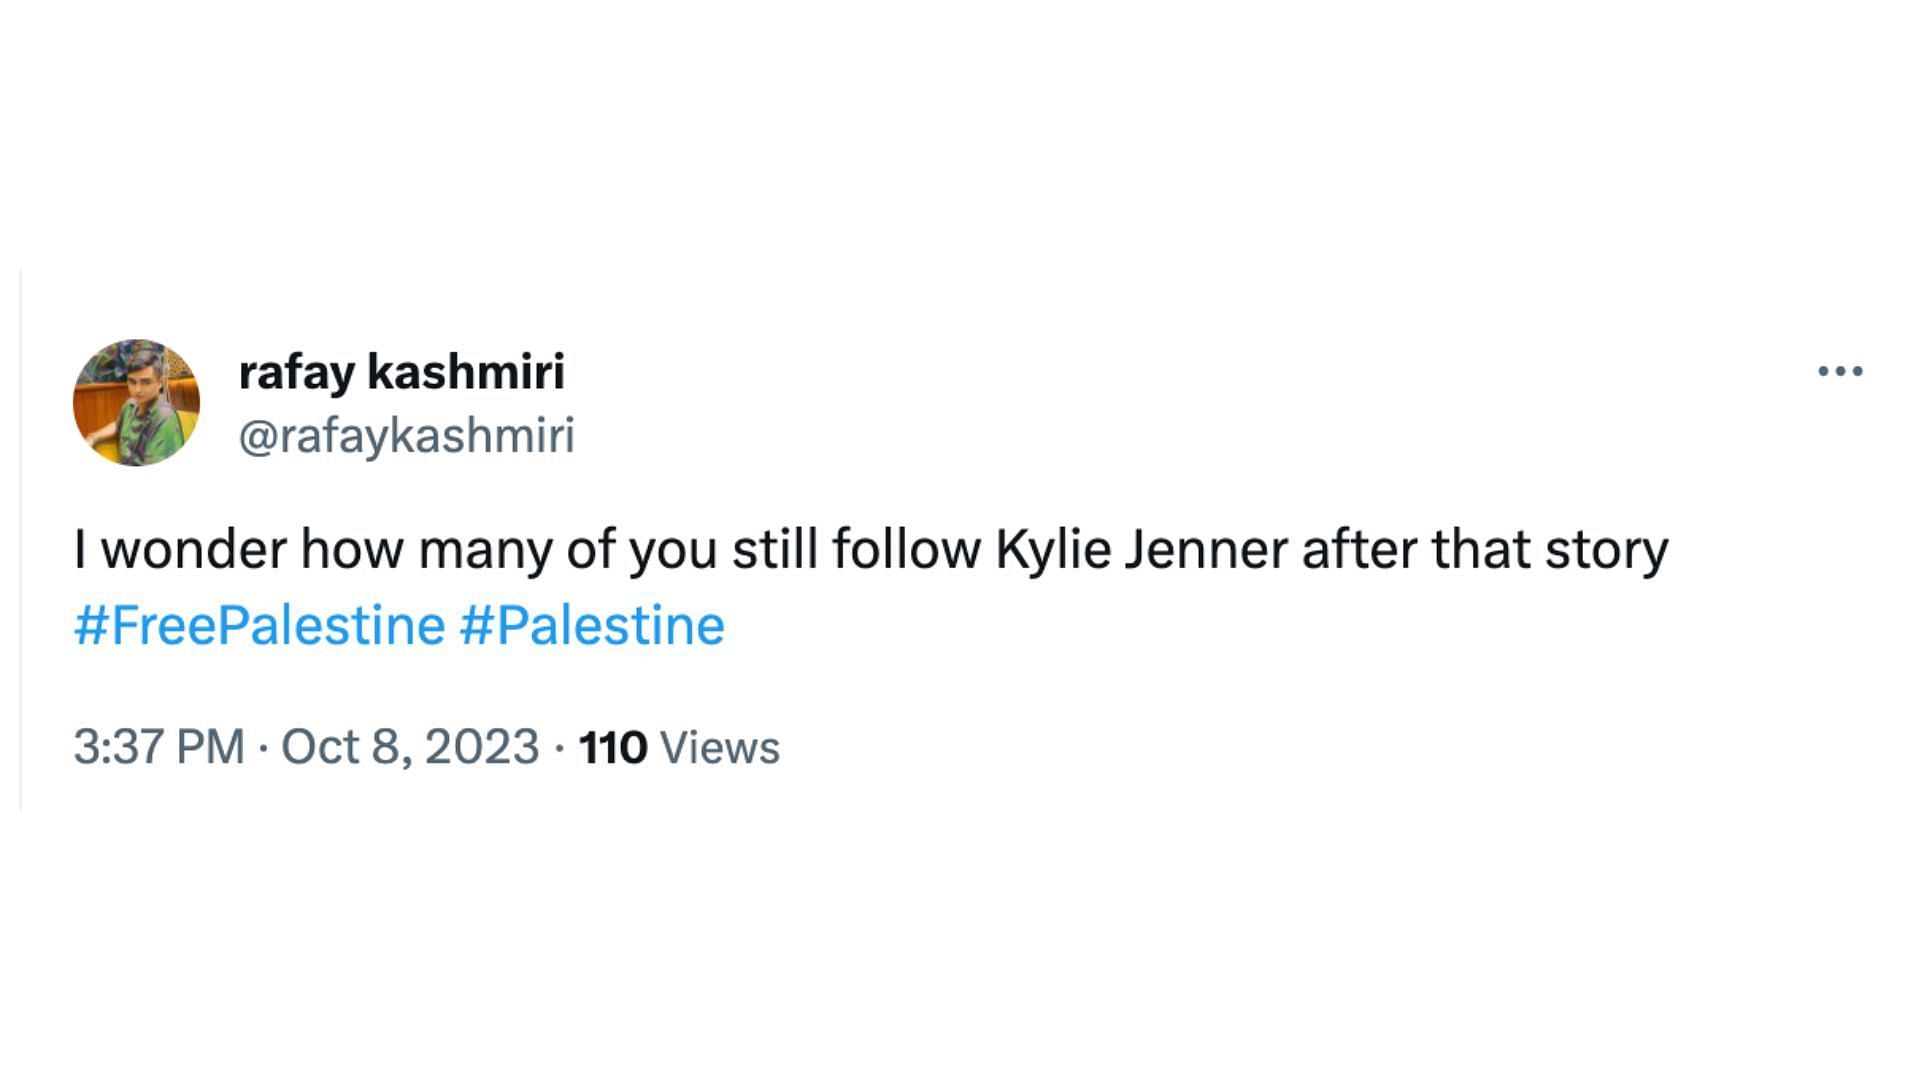Click the 110 view count number

point(612,748)
